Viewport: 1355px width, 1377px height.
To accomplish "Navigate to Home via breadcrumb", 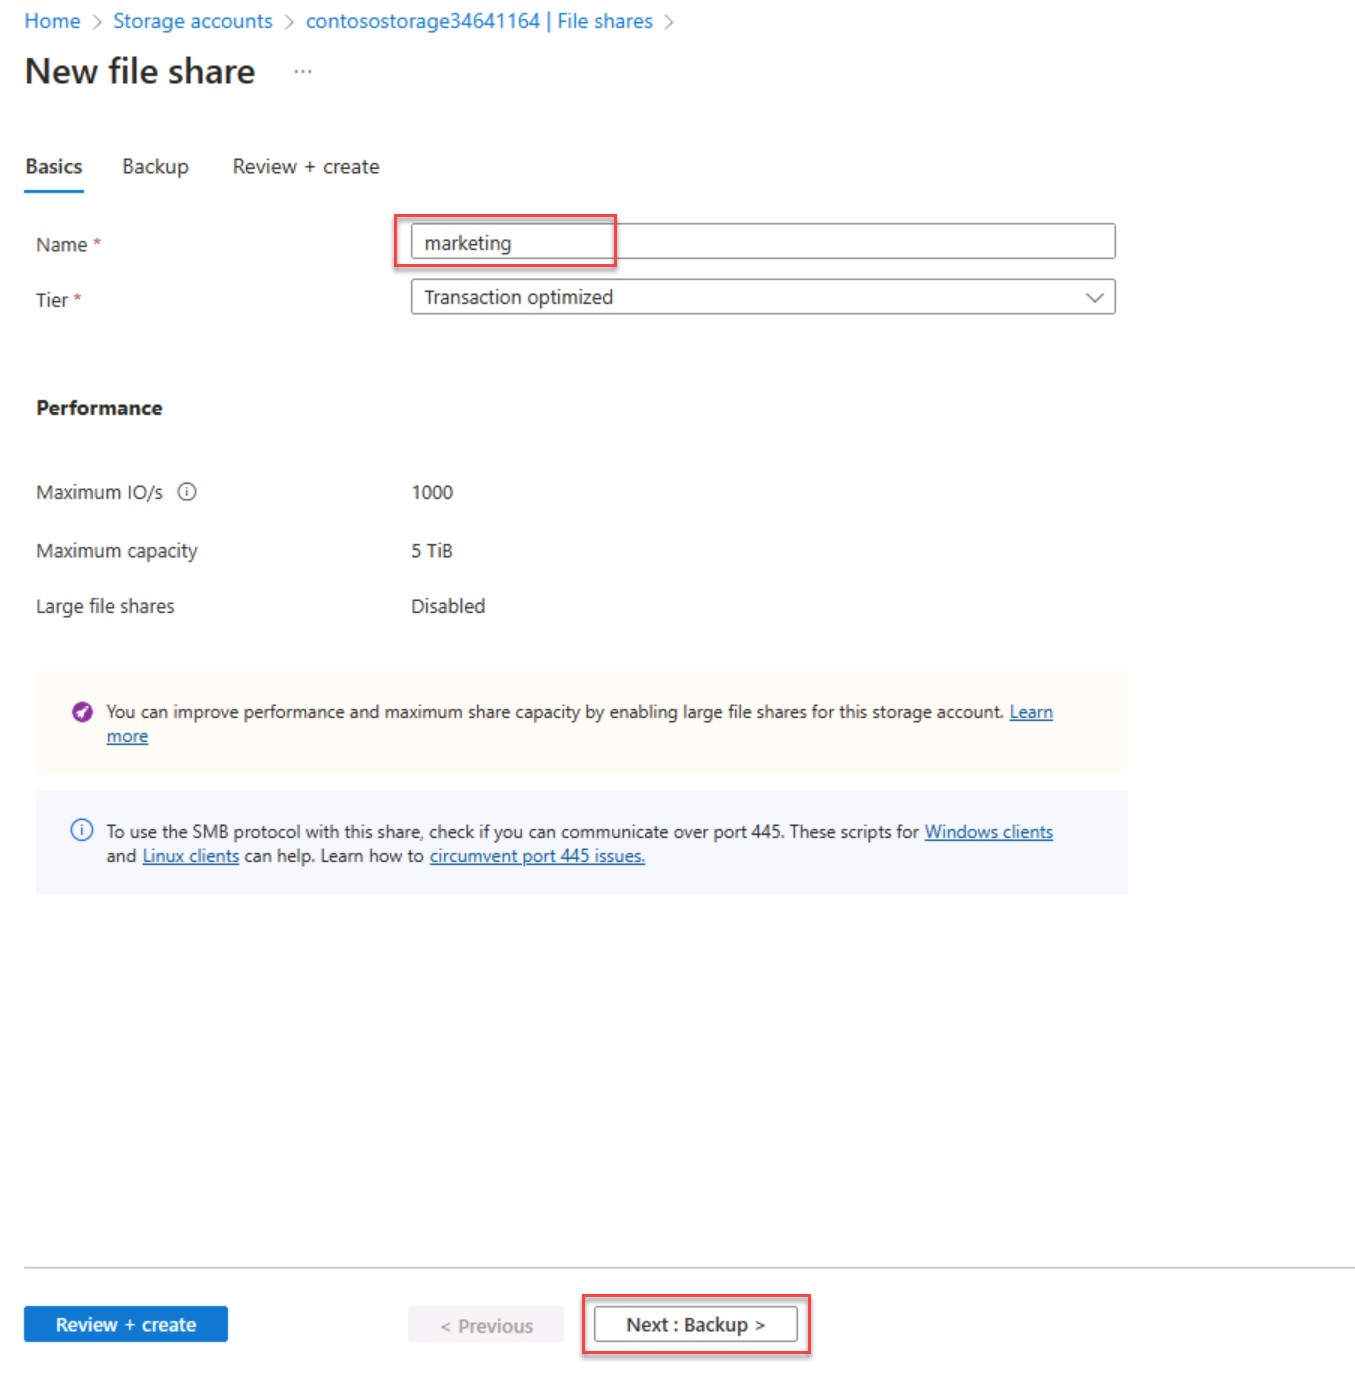I will (x=52, y=20).
